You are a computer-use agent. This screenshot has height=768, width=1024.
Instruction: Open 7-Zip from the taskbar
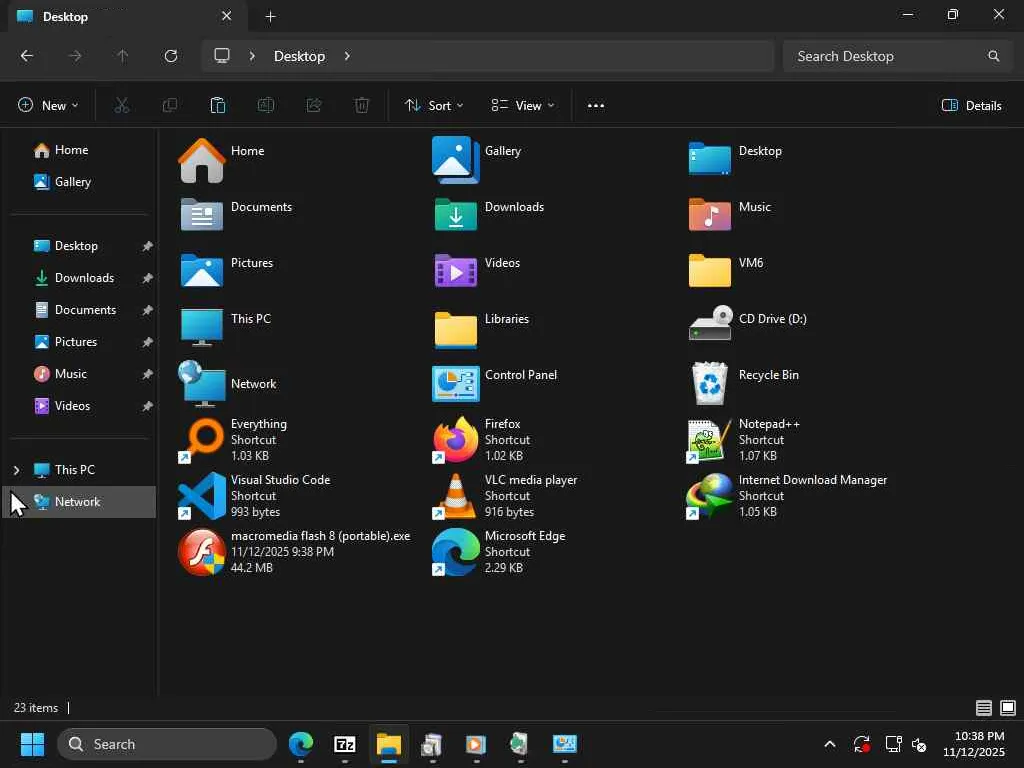click(x=345, y=744)
